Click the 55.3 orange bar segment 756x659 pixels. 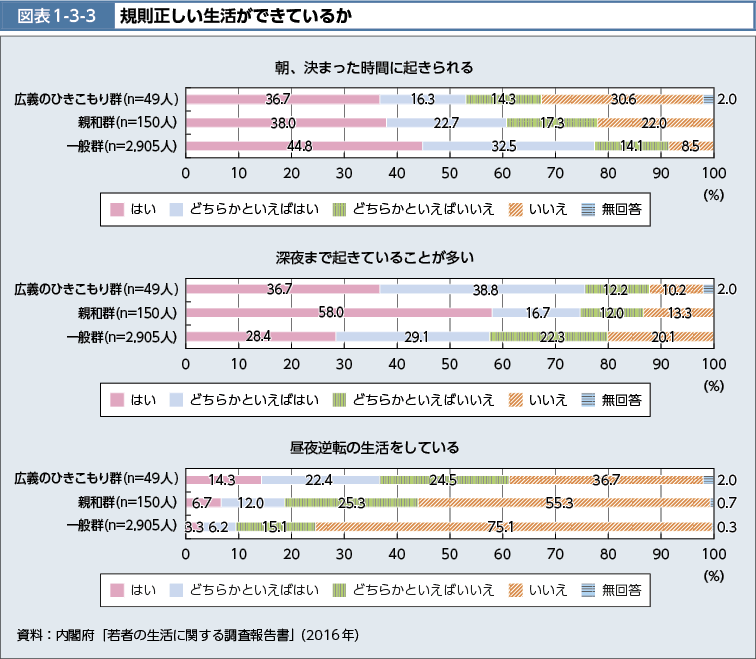pyautogui.click(x=564, y=502)
